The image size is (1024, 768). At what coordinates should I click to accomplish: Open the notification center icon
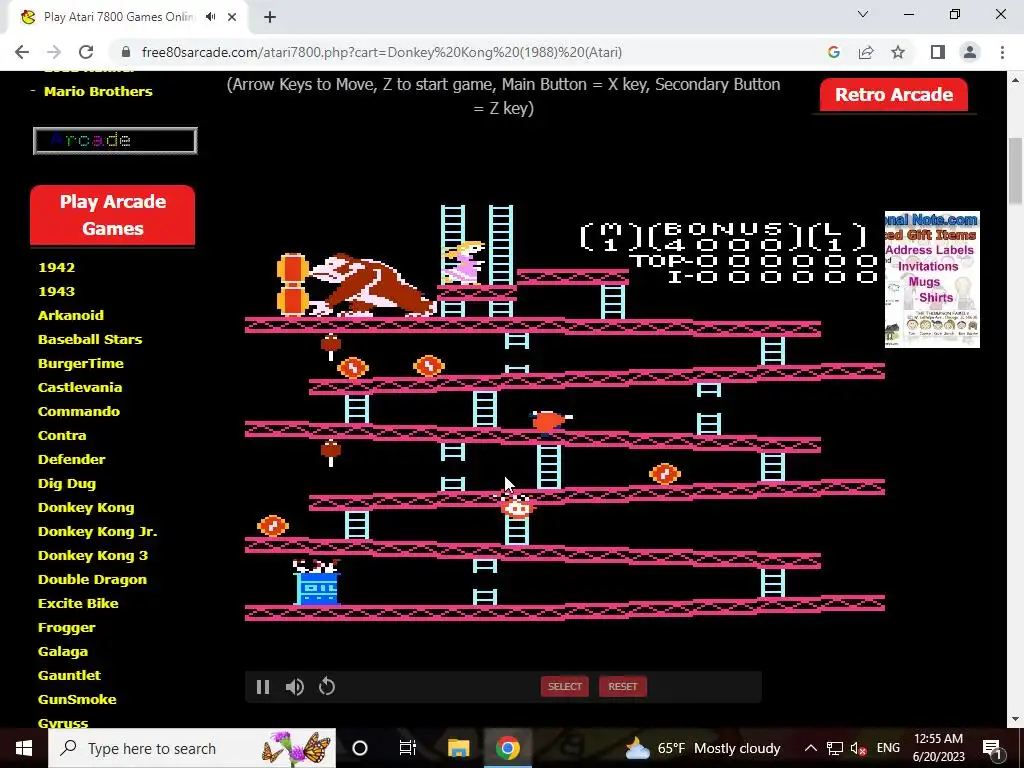click(x=993, y=748)
